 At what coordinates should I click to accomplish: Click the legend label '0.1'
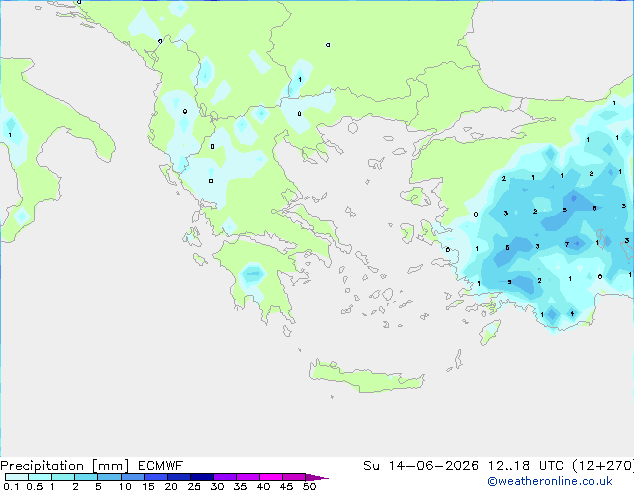(x=11, y=486)
